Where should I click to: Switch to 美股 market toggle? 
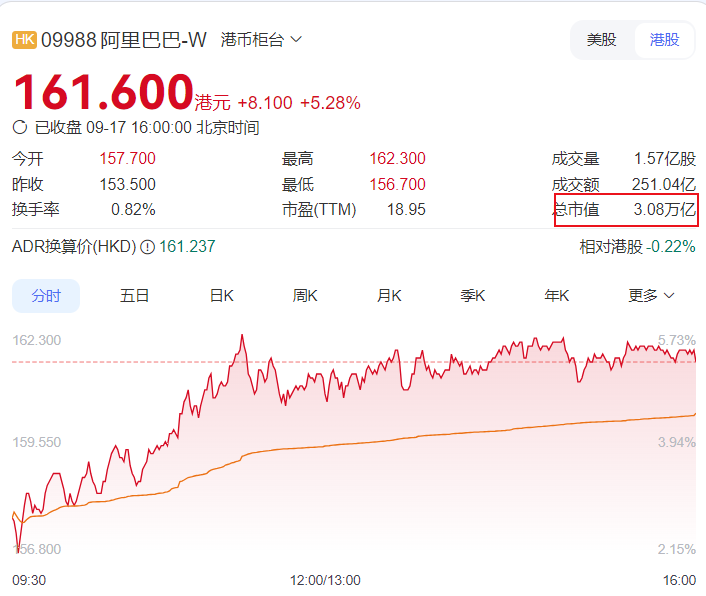pyautogui.click(x=601, y=40)
